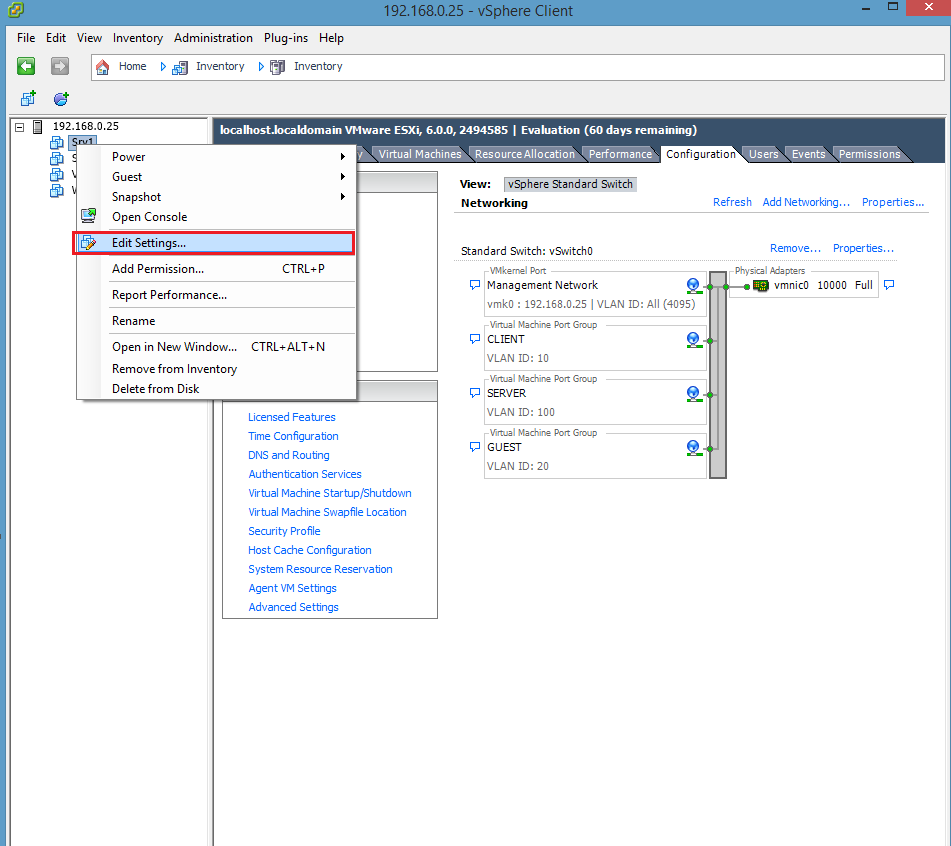The height and width of the screenshot is (846, 951).
Task: Click Networking Properties link at top
Action: point(893,202)
